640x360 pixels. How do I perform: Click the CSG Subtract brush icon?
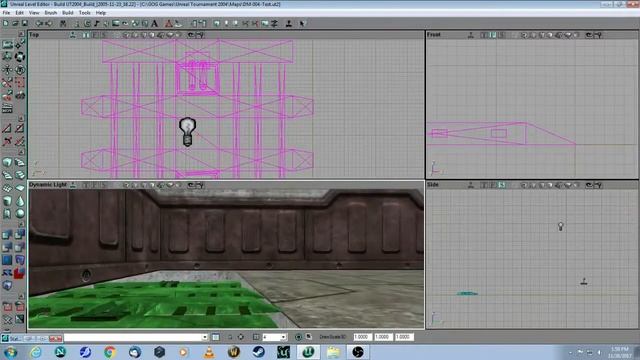click(20, 234)
